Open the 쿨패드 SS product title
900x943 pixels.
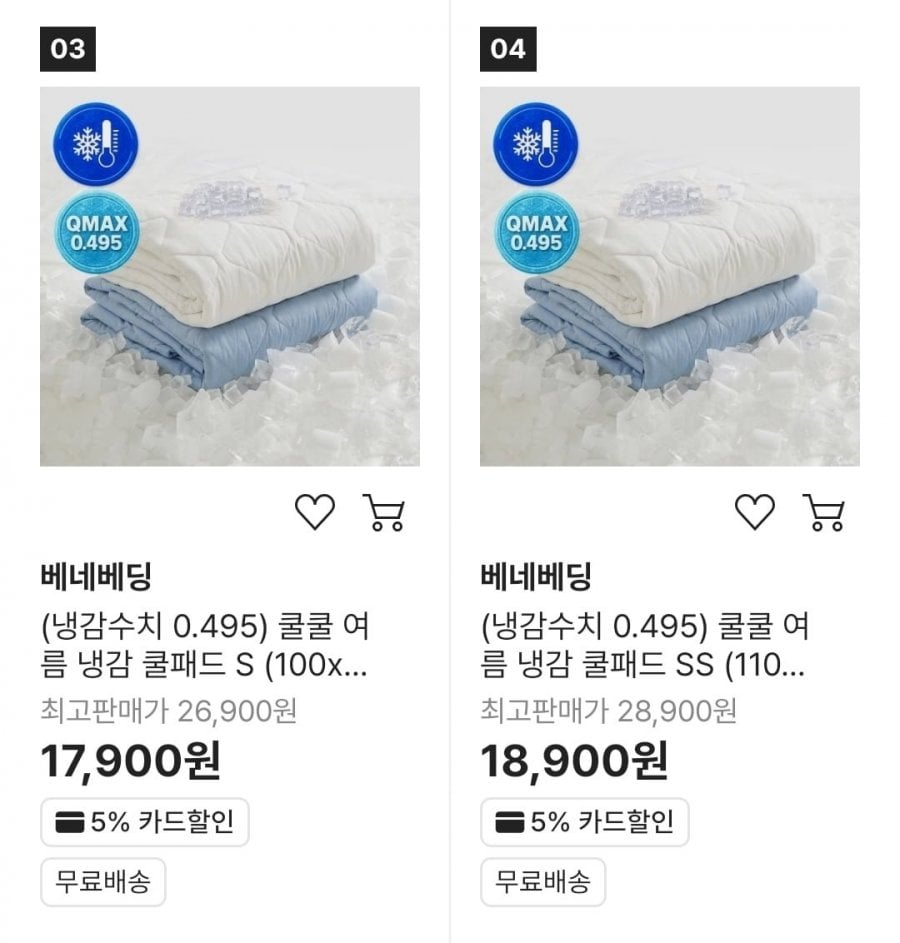pyautogui.click(x=644, y=645)
